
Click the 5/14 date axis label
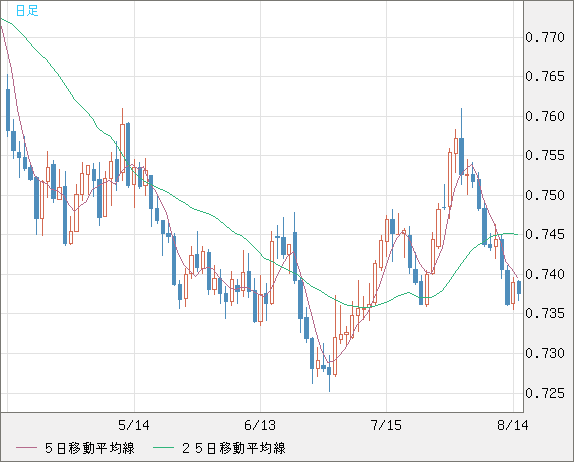(134, 425)
